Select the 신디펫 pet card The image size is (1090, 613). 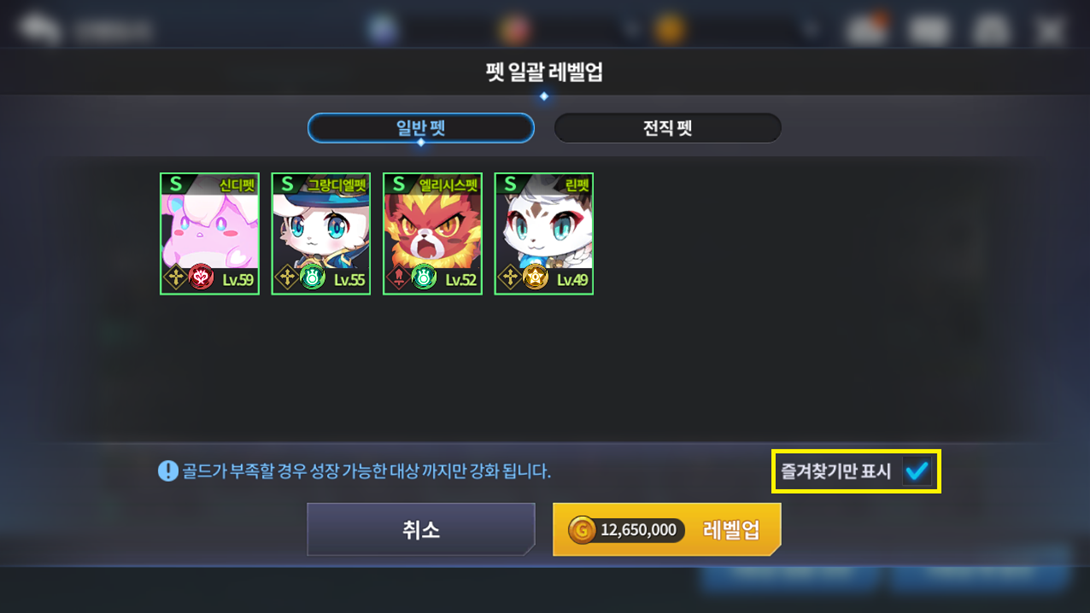(209, 234)
